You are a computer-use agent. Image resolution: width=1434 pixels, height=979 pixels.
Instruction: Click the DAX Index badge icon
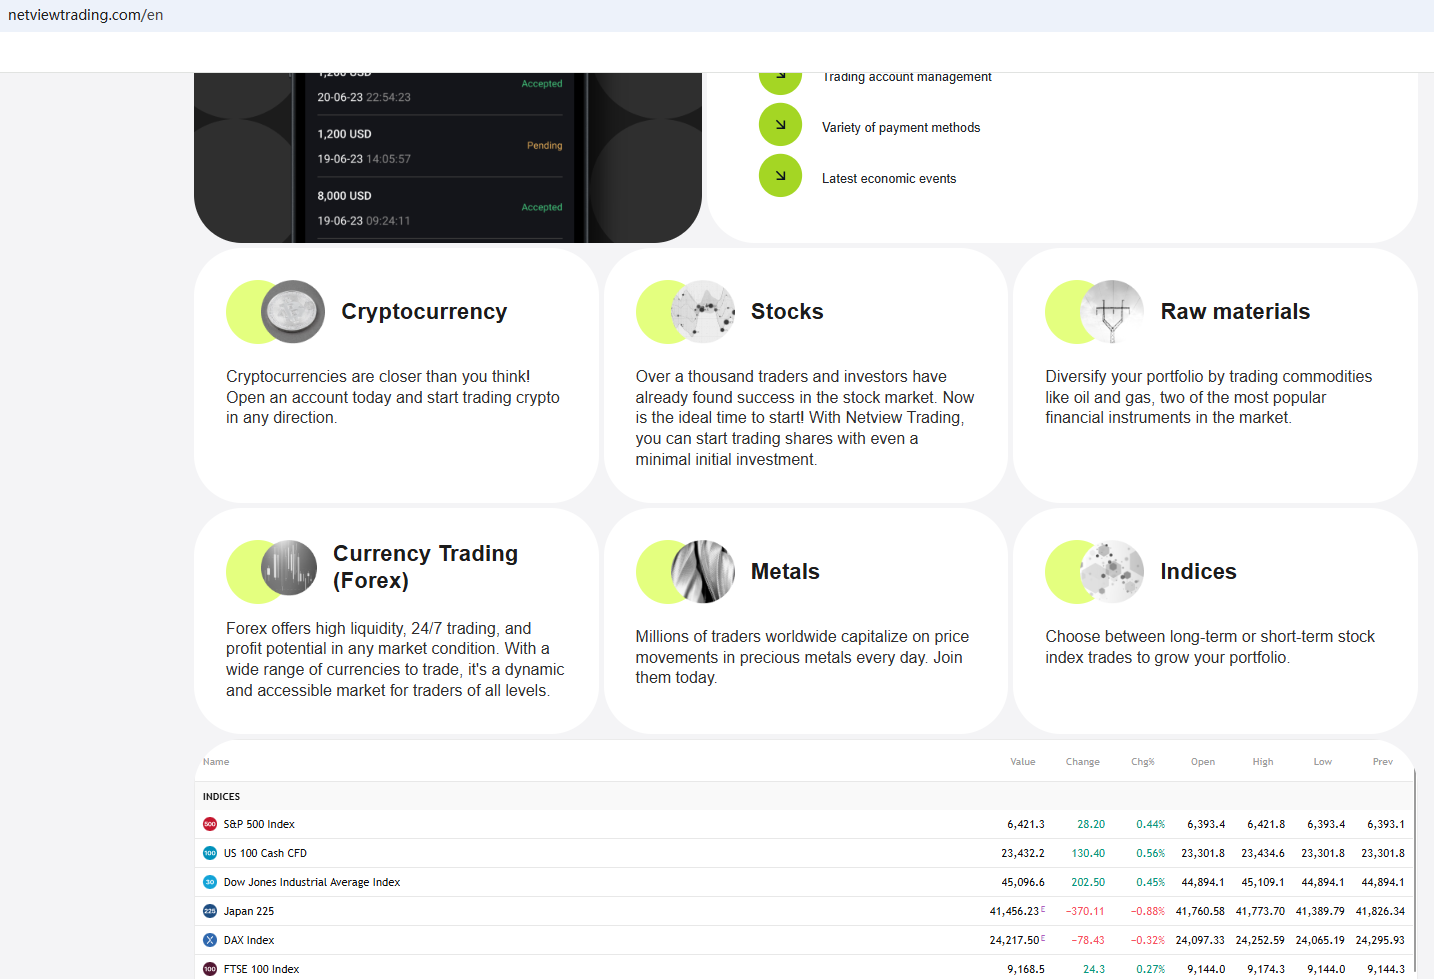click(x=210, y=940)
